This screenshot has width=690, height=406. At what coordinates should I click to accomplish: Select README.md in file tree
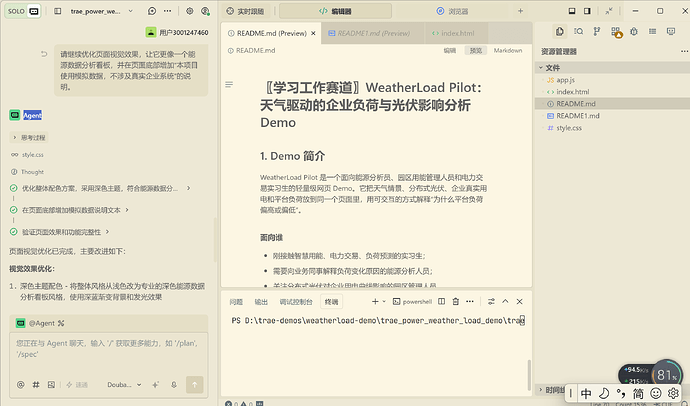click(613, 104)
